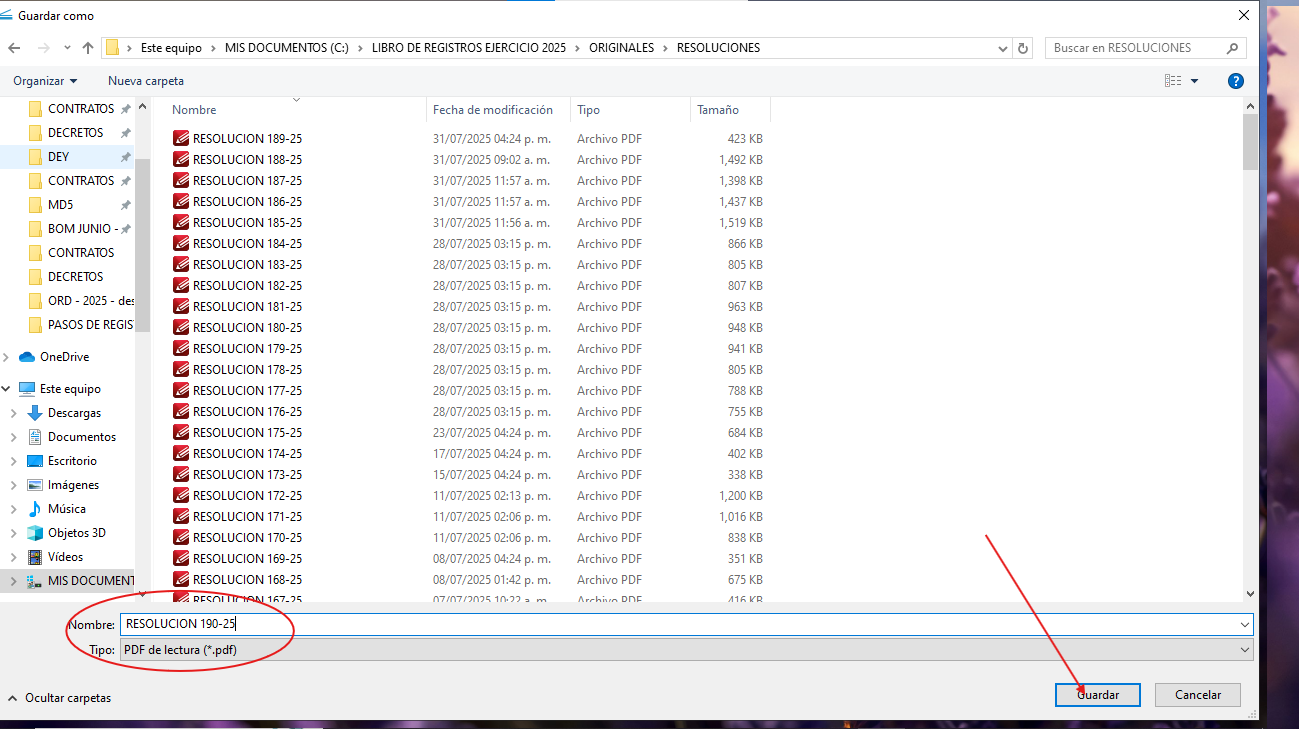Click Nueva carpeta in the toolbar

click(x=146, y=81)
